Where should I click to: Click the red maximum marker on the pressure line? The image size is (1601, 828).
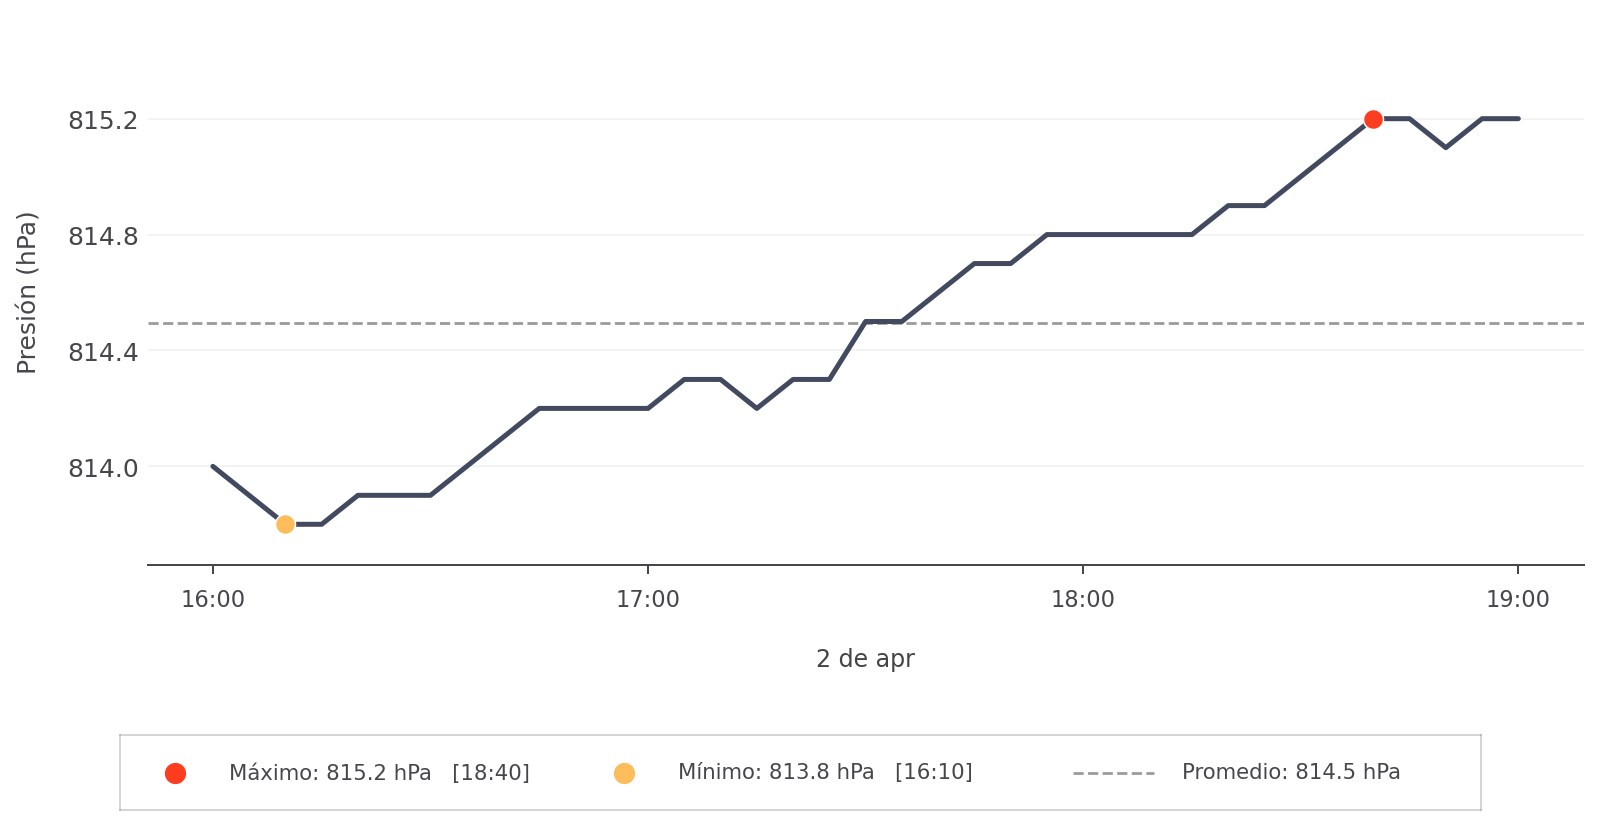pyautogui.click(x=1373, y=119)
